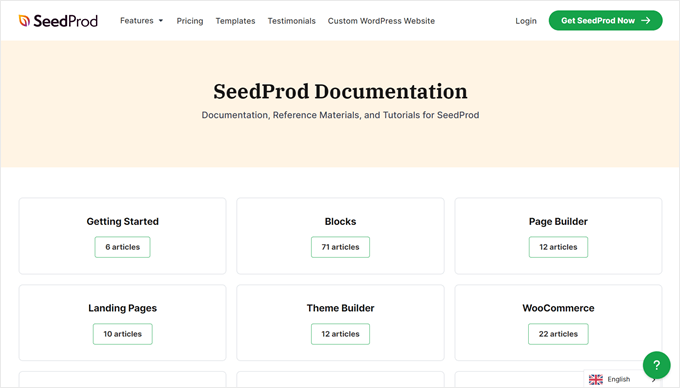The height and width of the screenshot is (388, 680).
Task: Open the Getting Started category
Action: tap(123, 222)
